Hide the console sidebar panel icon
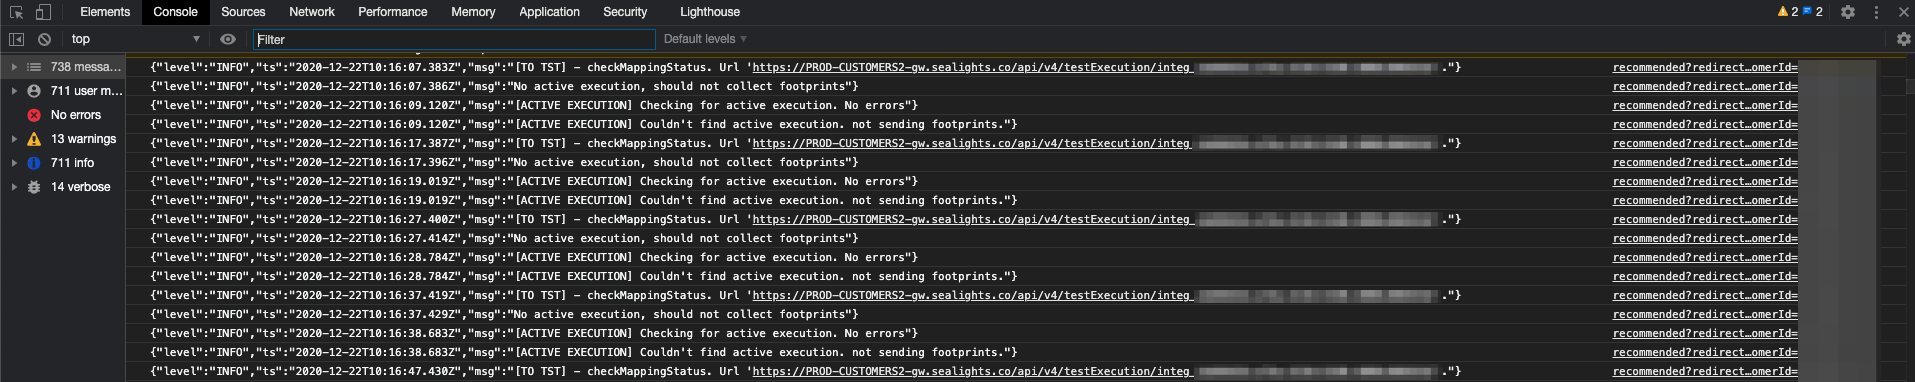This screenshot has width=1915, height=382. pyautogui.click(x=16, y=39)
